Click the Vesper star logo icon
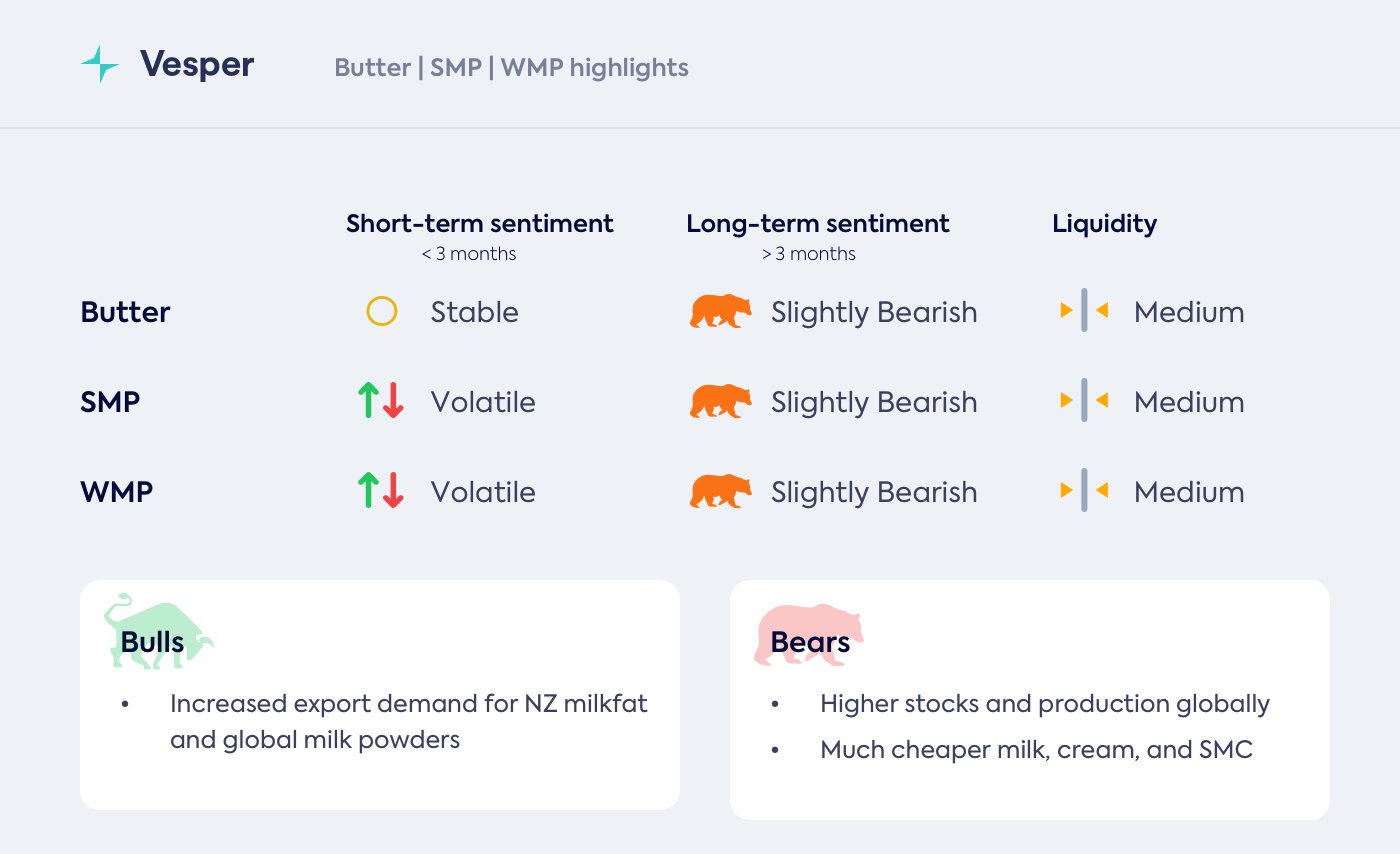 (x=100, y=65)
